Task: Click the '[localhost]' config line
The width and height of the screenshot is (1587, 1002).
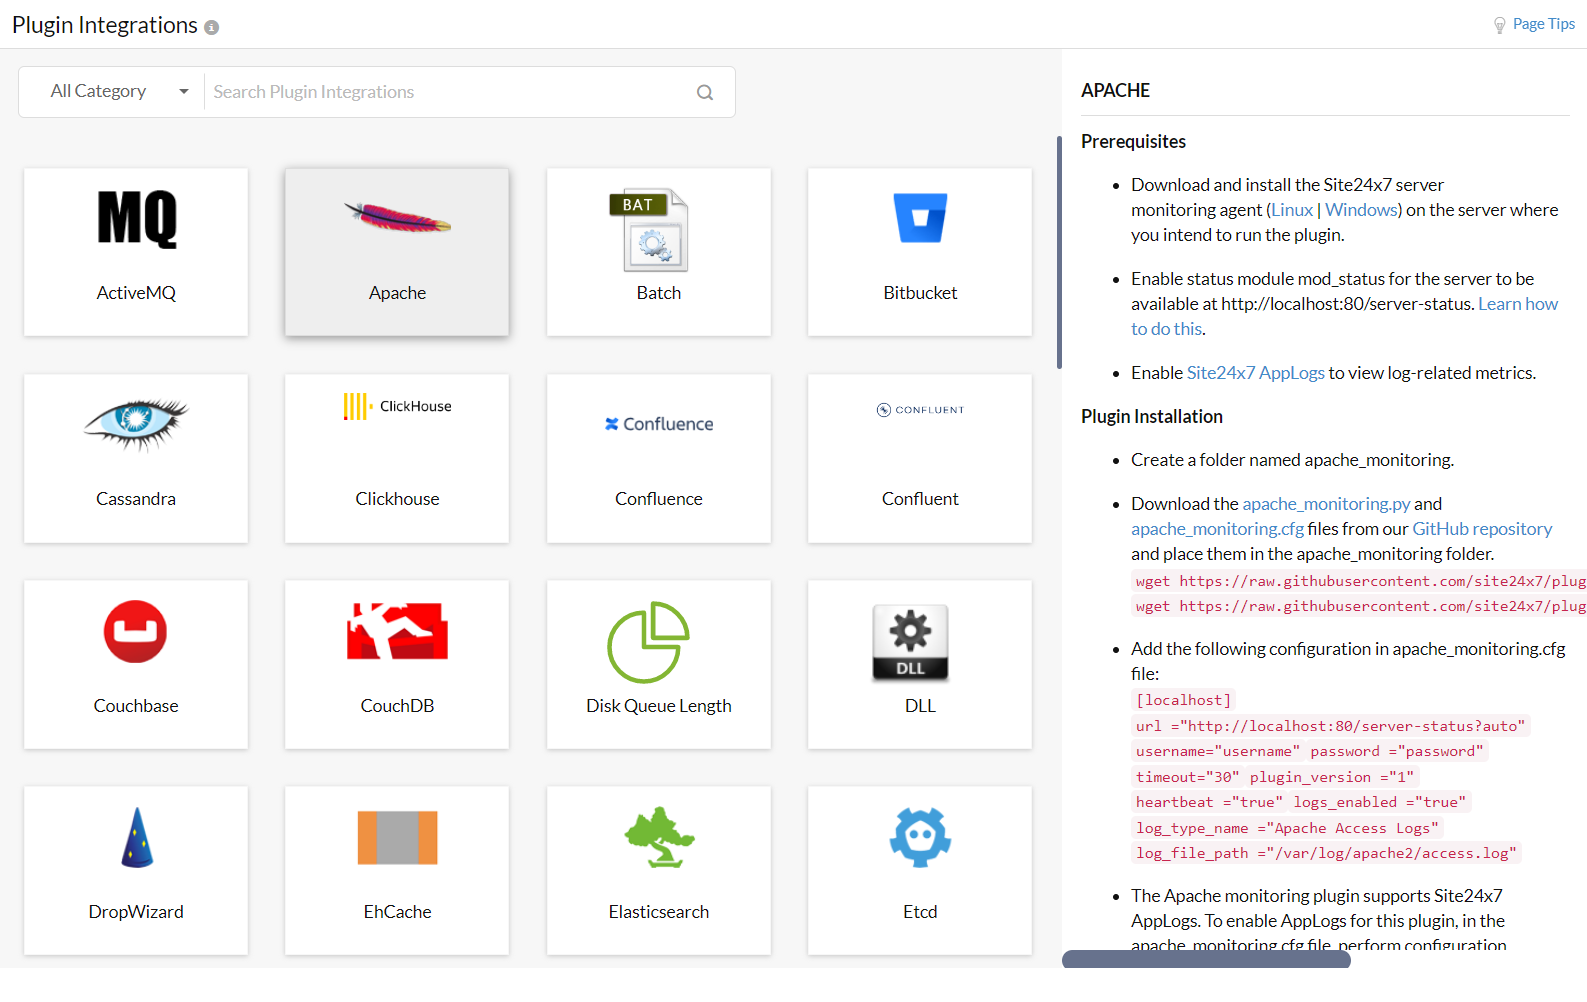Action: tap(1184, 700)
